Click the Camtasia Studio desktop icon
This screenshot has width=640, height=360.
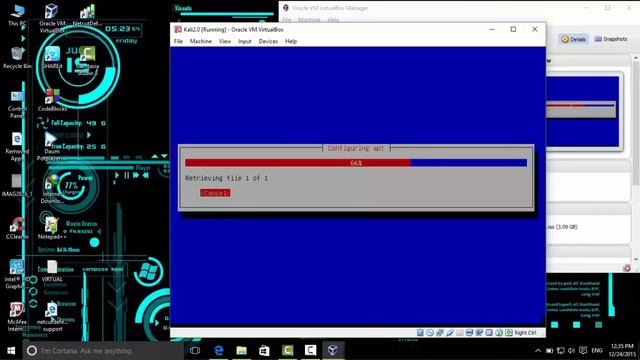[87, 60]
